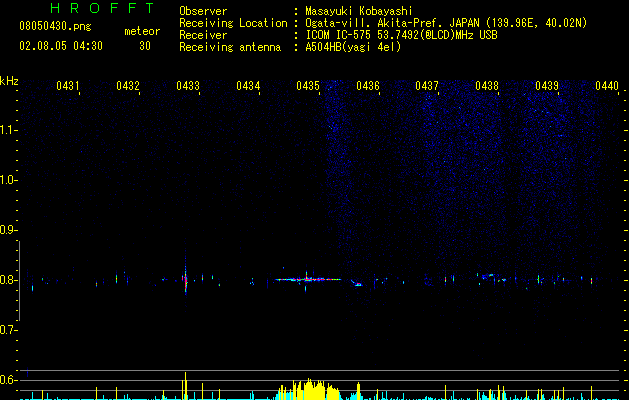Click the 0.6 kHz axis label
Viewport: 629px width, 400px height.
(8, 380)
